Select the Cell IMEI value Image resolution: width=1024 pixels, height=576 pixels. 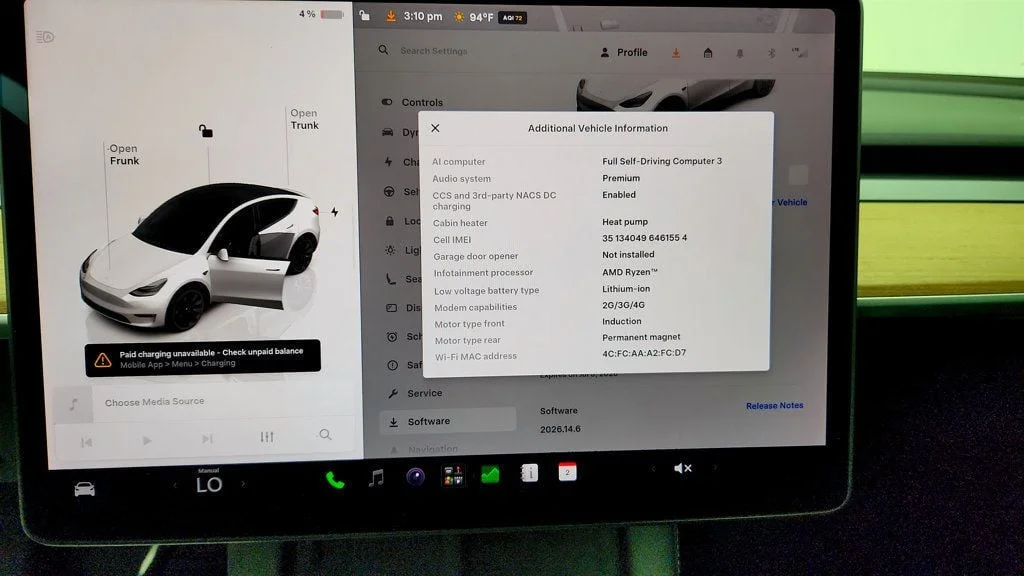click(645, 238)
